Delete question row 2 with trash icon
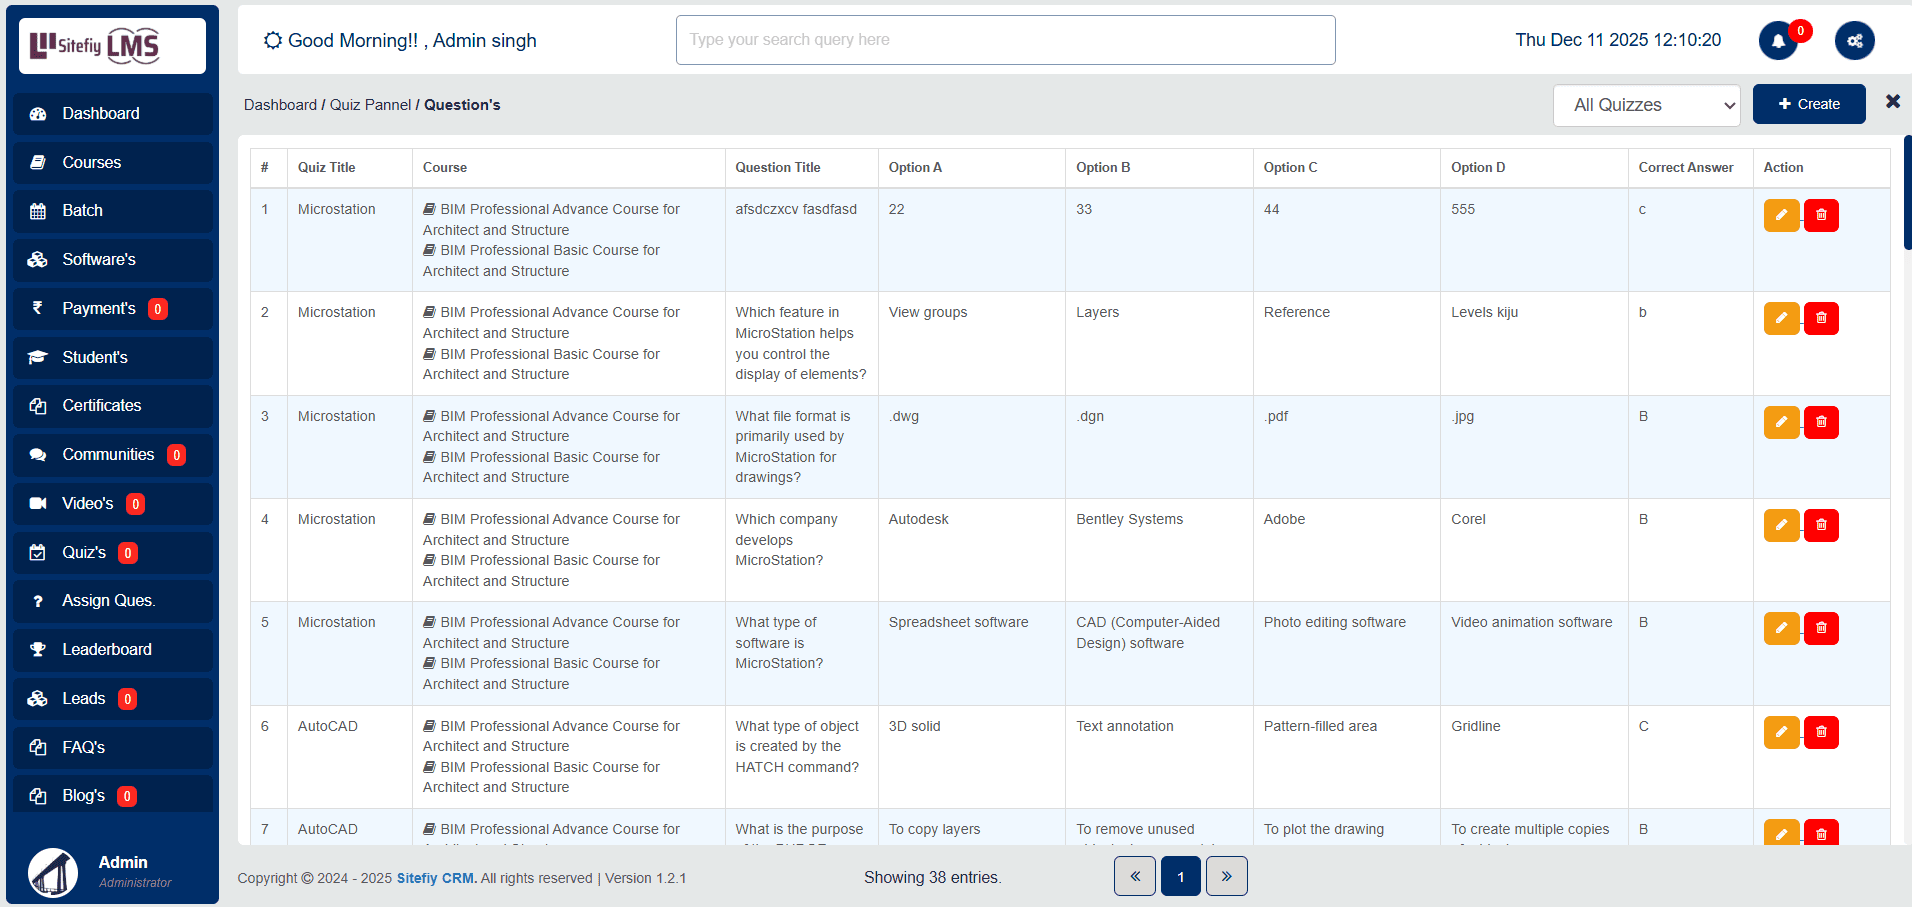This screenshot has height=907, width=1912. point(1821,318)
